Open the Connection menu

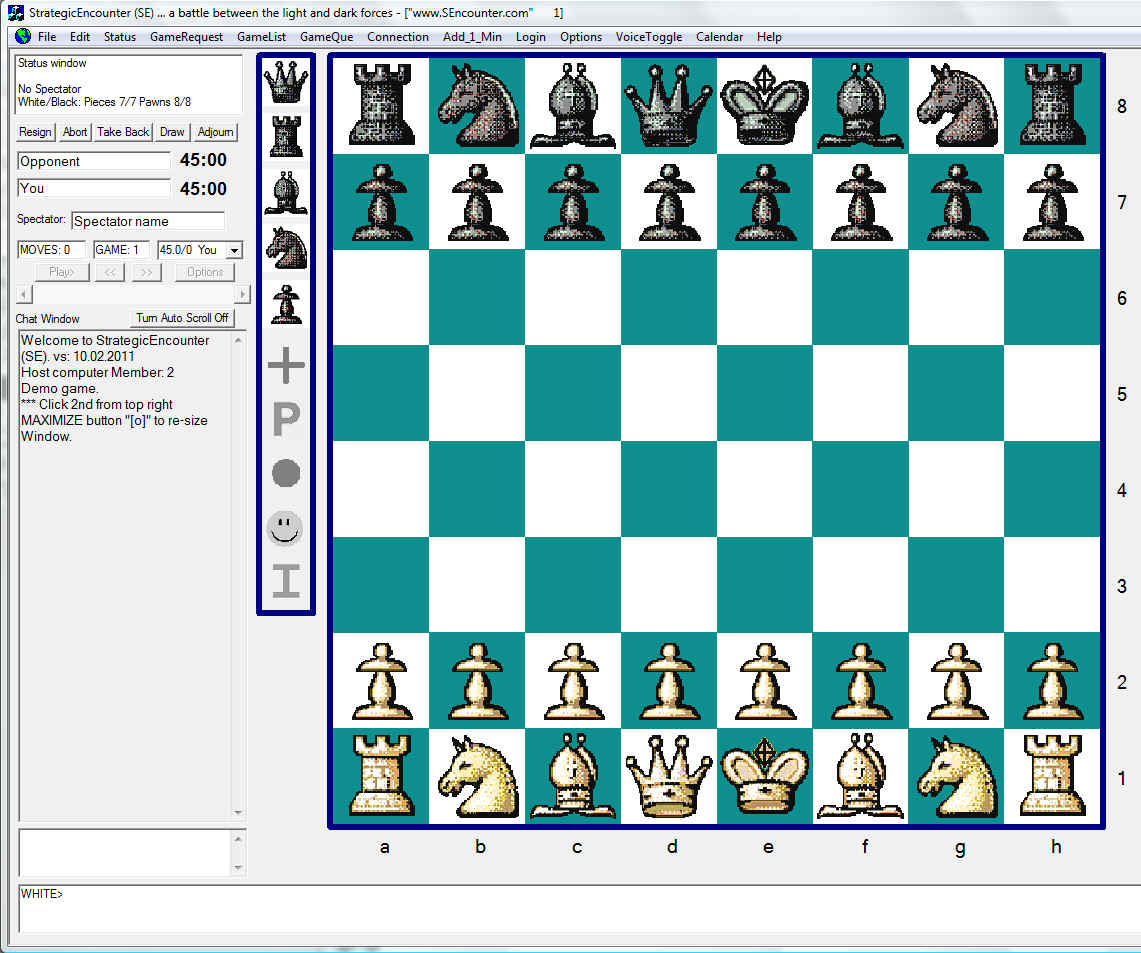[x=398, y=36]
